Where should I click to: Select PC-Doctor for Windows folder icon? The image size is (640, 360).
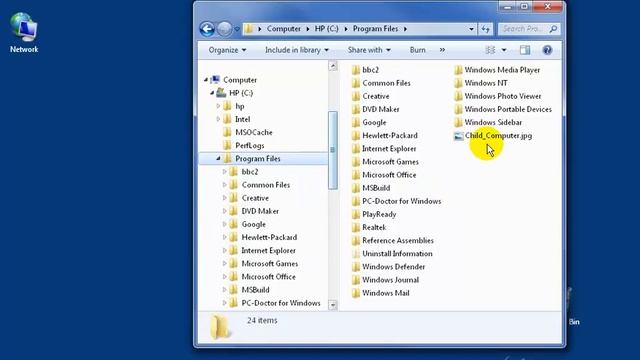356,201
